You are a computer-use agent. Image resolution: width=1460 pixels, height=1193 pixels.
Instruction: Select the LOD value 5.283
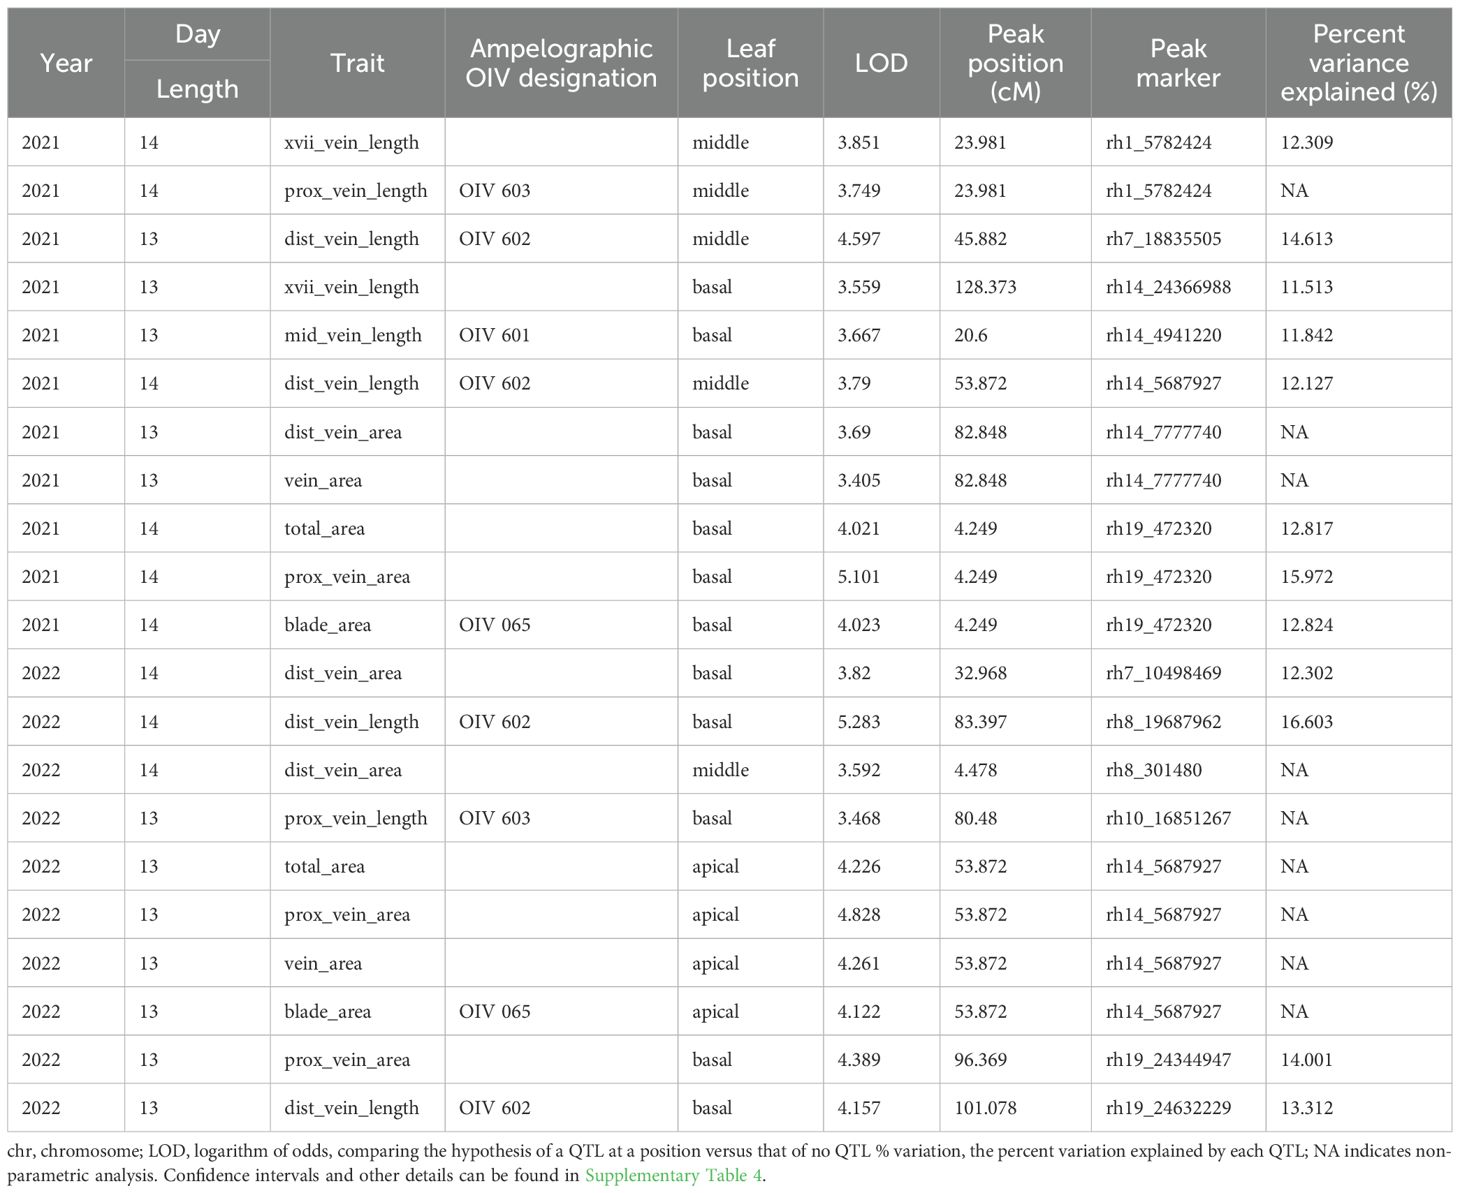coord(859,722)
